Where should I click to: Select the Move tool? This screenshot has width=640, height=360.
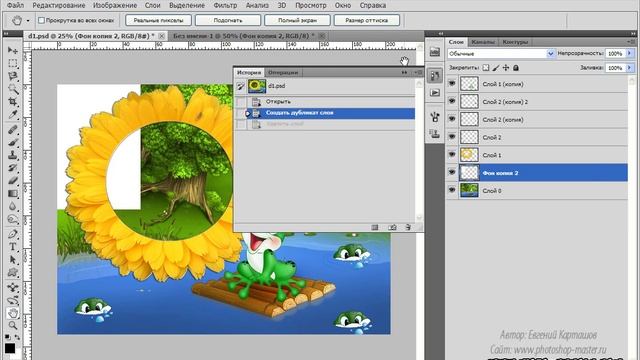point(13,50)
